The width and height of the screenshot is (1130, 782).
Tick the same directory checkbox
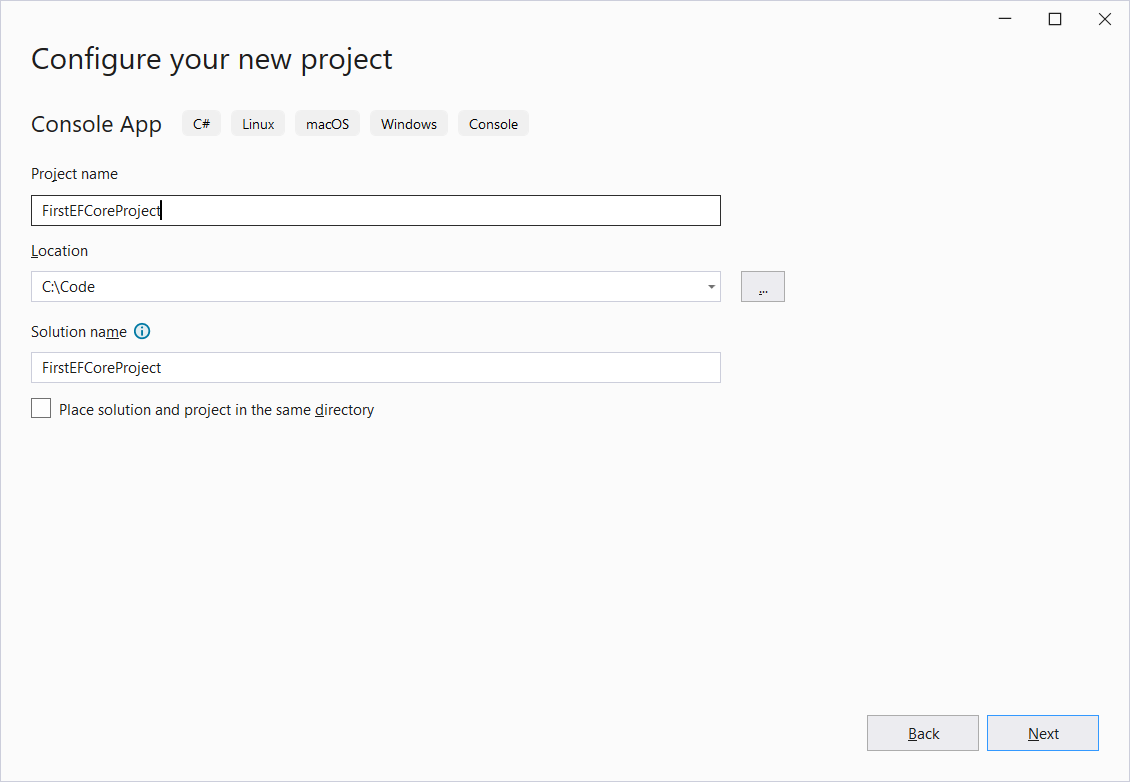41,409
